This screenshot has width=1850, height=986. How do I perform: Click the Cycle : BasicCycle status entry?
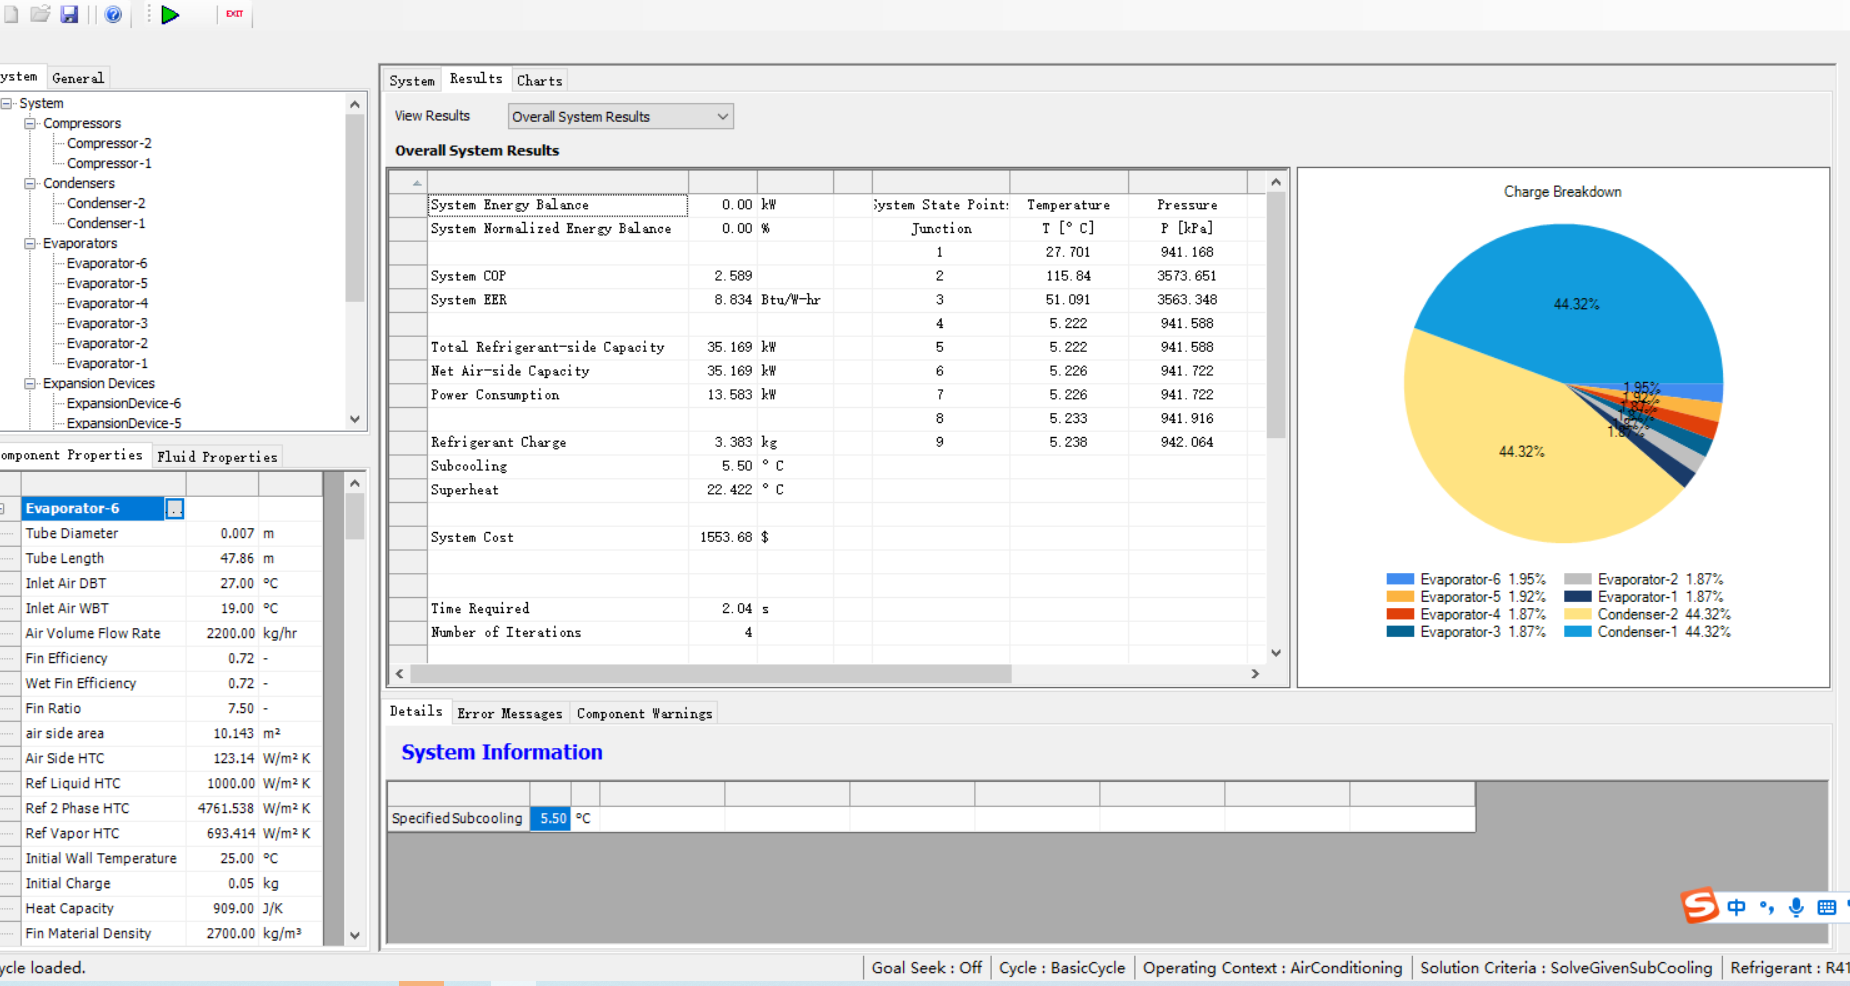point(1062,968)
